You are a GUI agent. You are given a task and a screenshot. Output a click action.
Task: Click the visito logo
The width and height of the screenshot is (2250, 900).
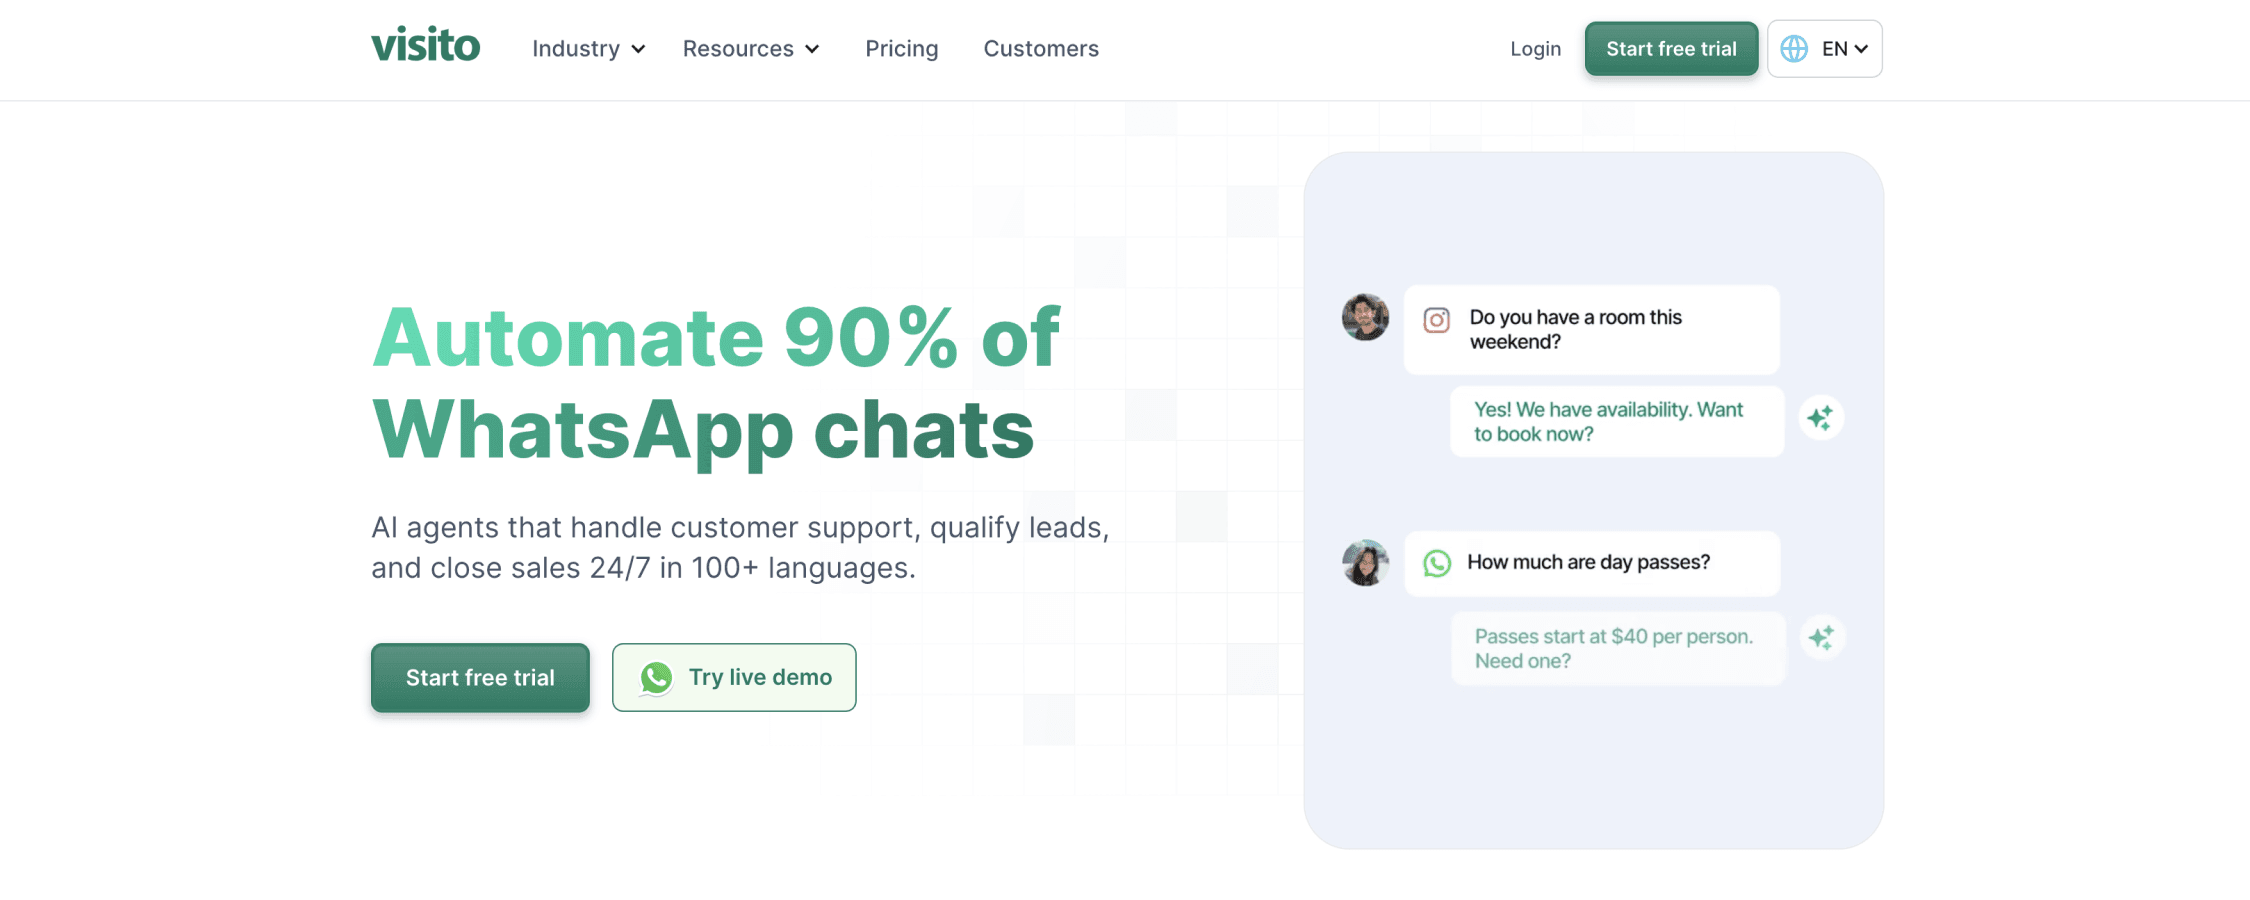click(425, 47)
